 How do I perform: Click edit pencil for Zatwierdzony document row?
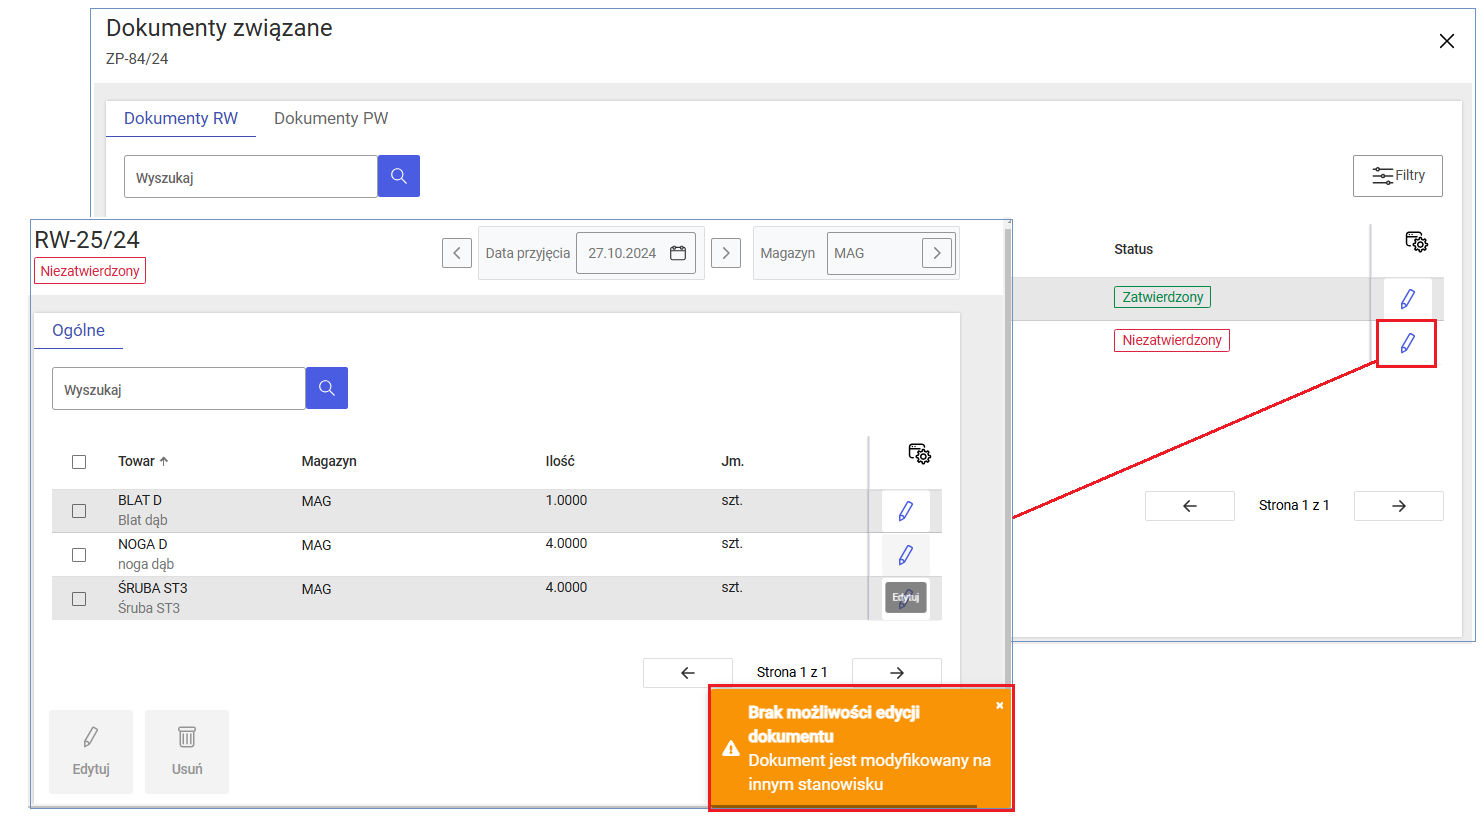click(x=1408, y=299)
